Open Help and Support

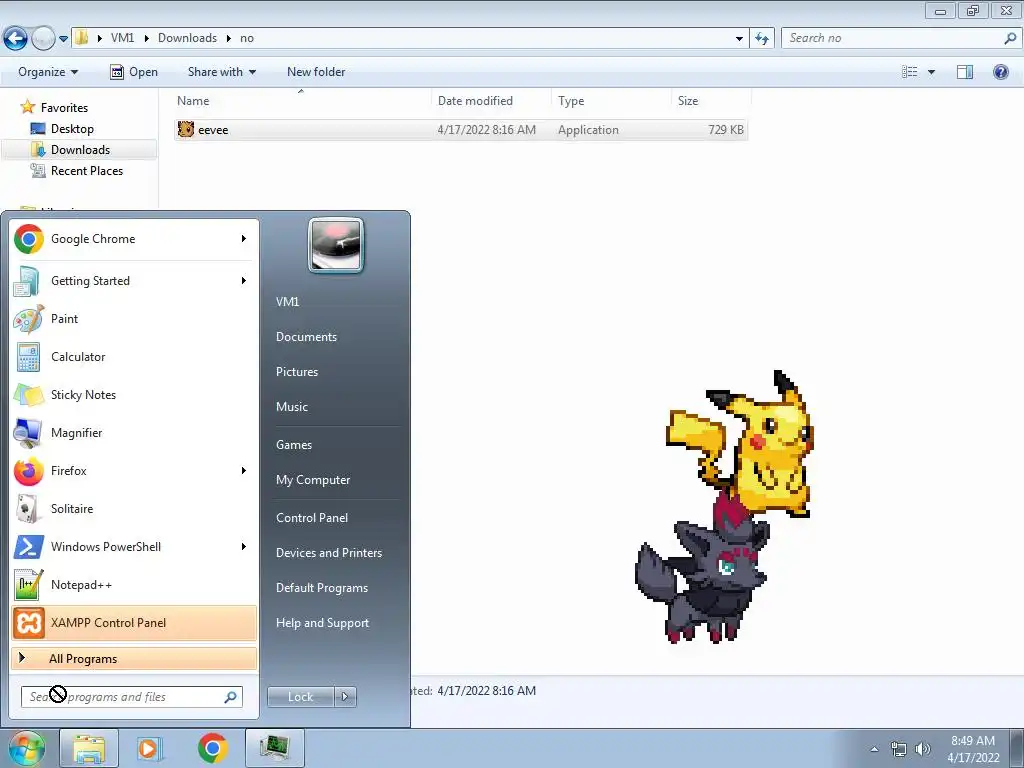[323, 623]
